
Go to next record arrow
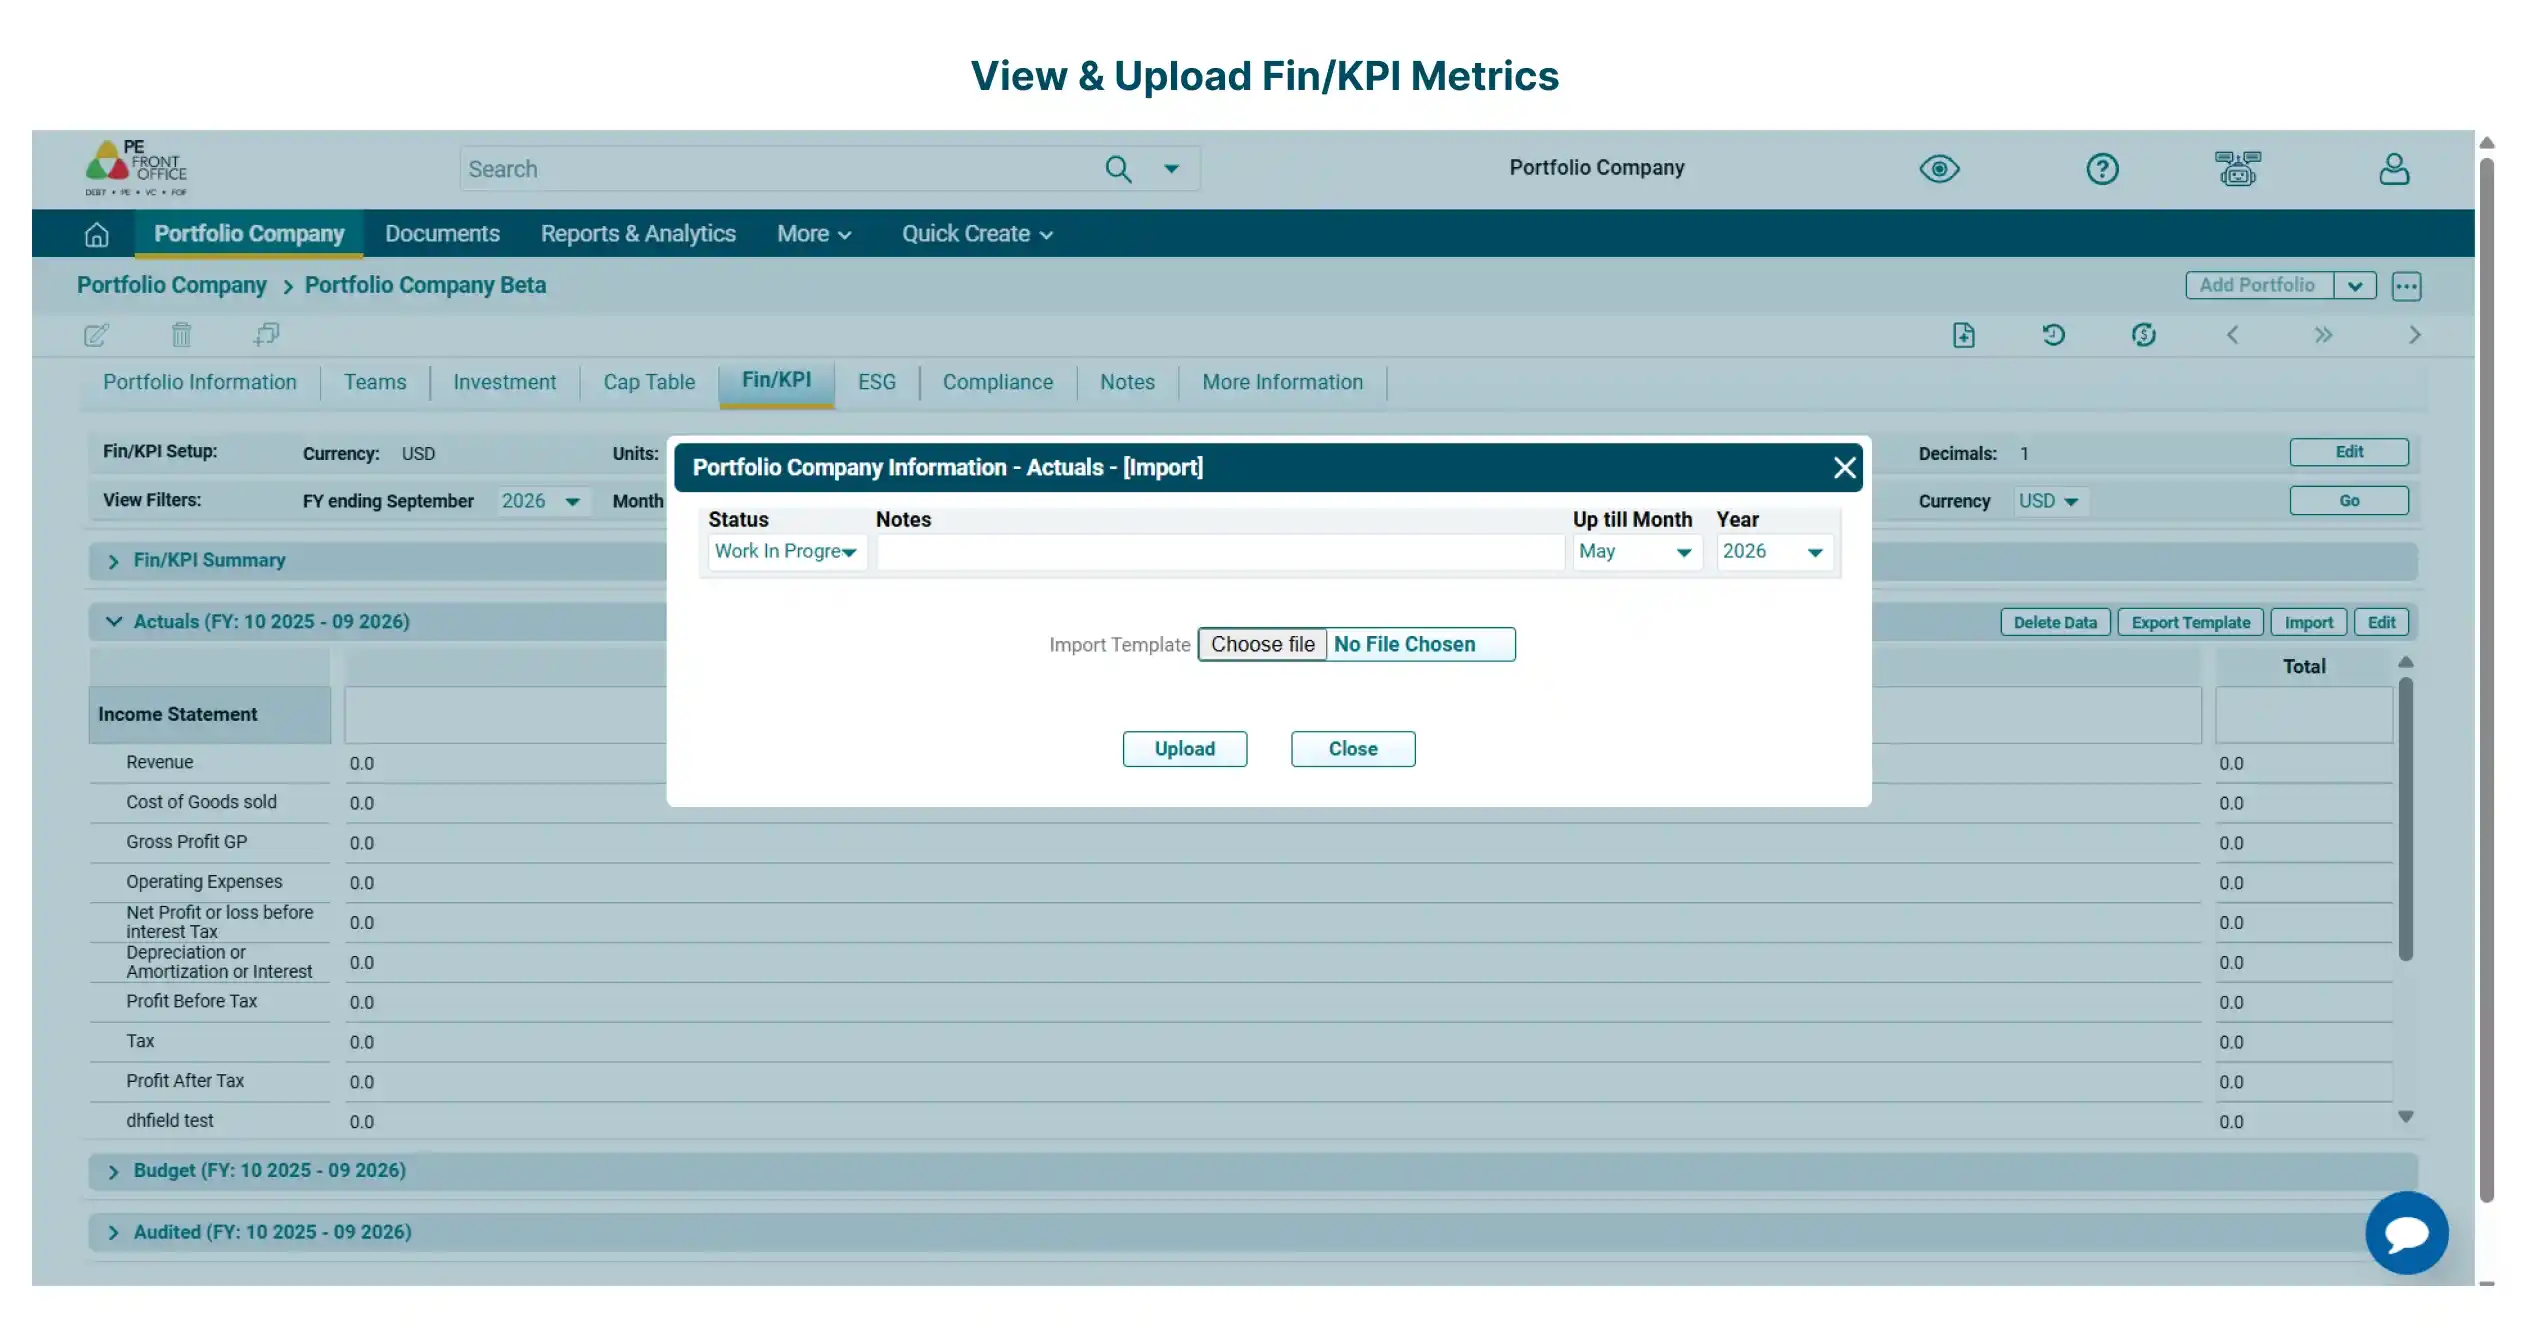(x=2415, y=335)
